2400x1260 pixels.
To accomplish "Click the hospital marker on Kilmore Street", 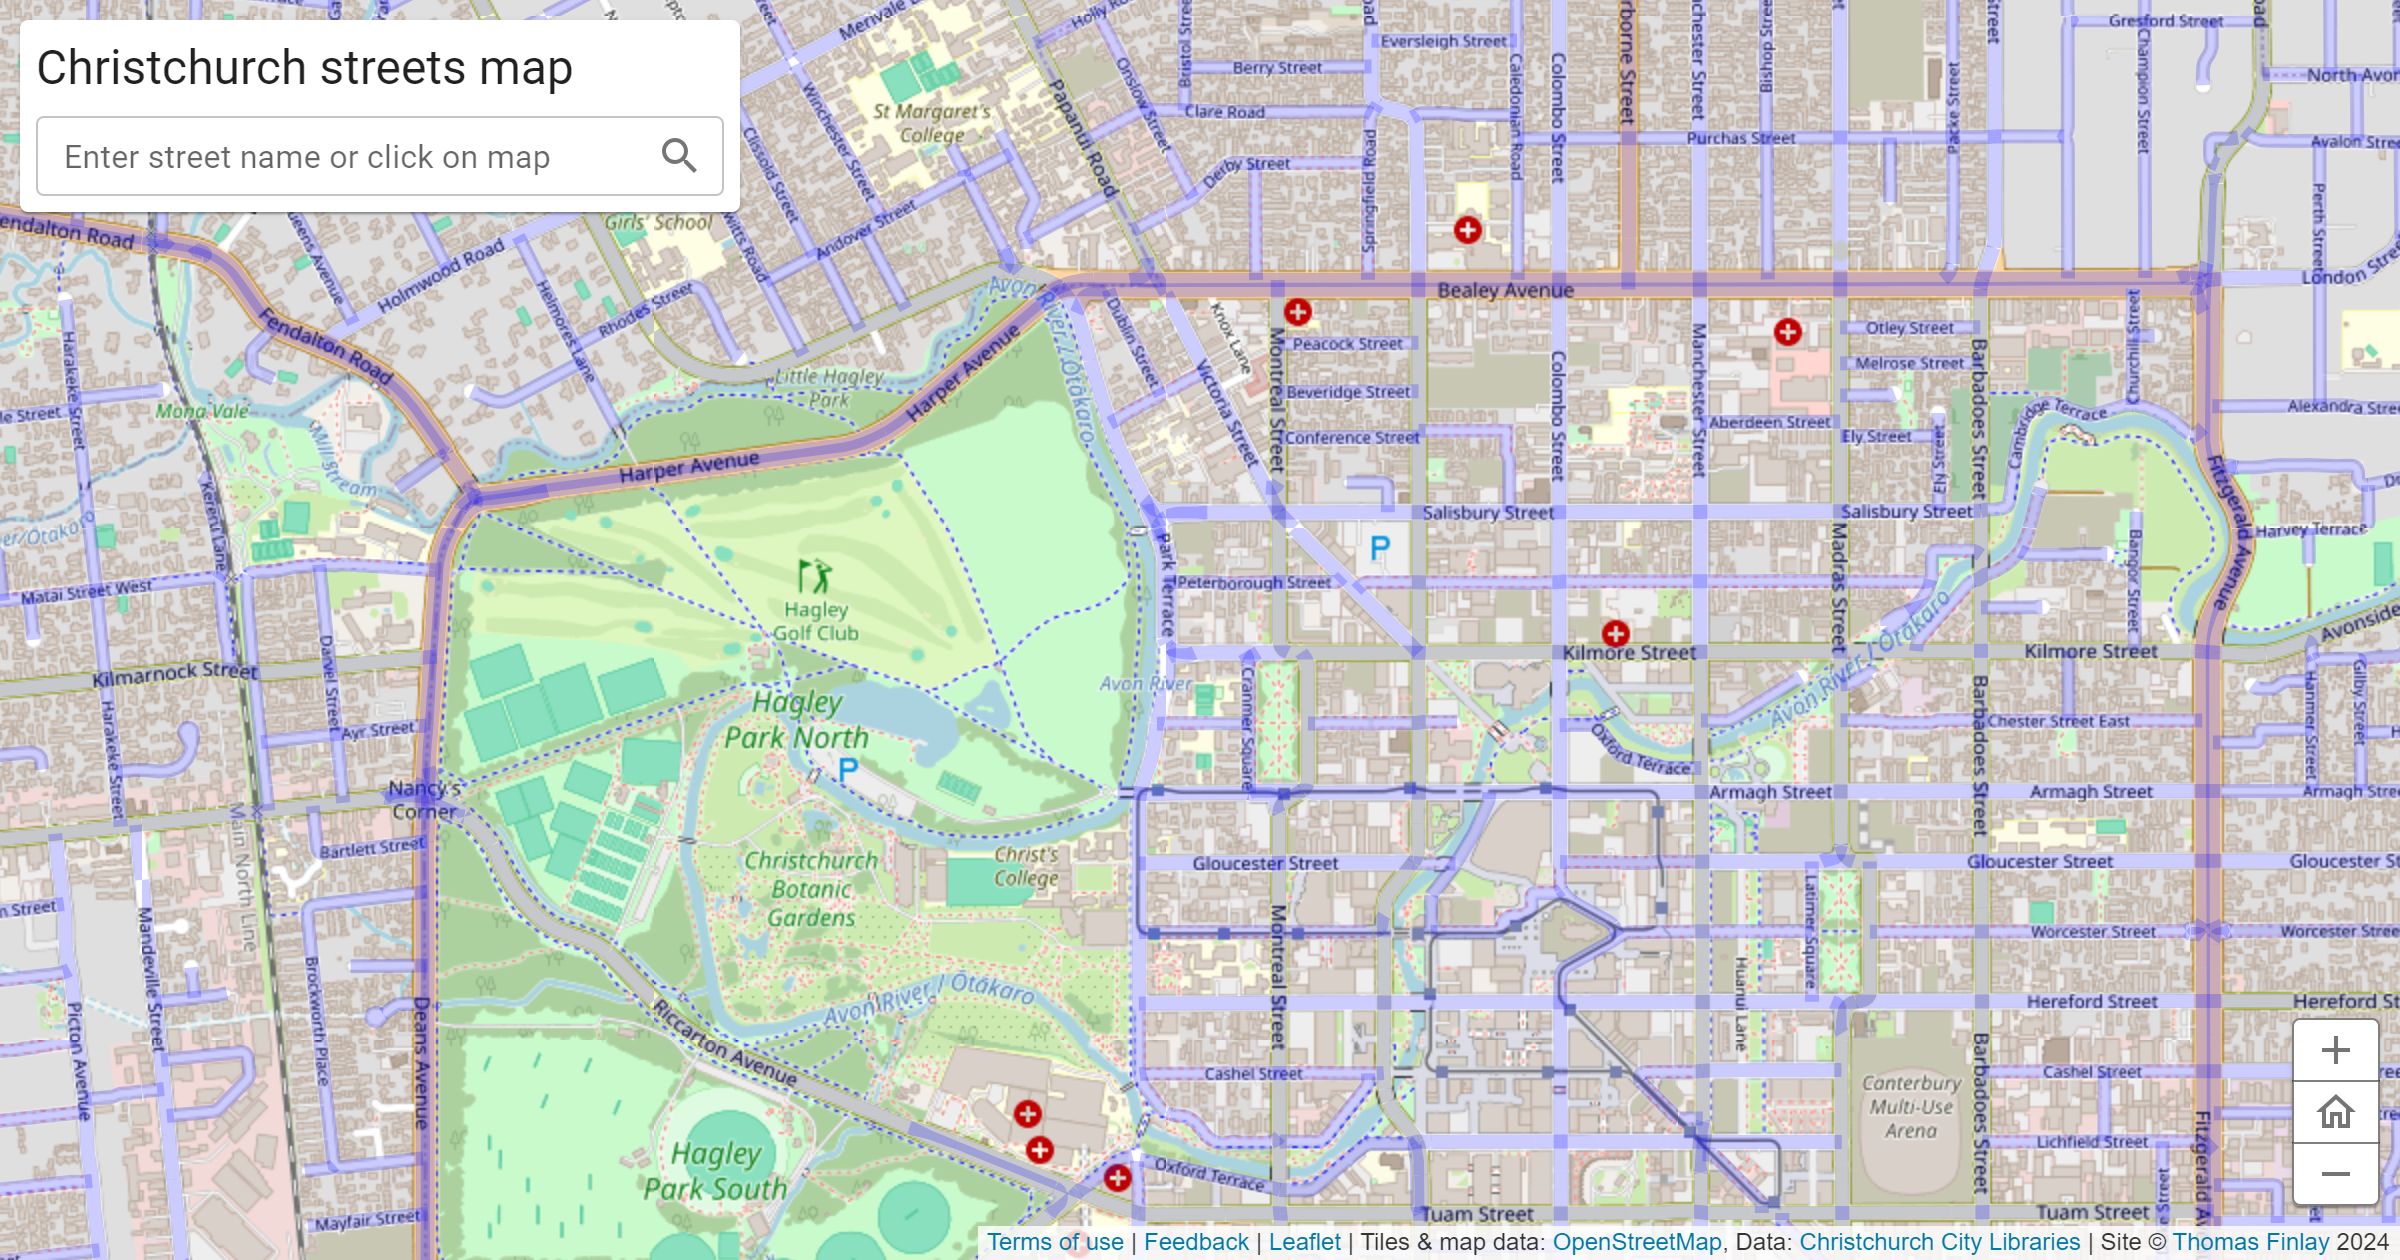I will pos(1615,633).
